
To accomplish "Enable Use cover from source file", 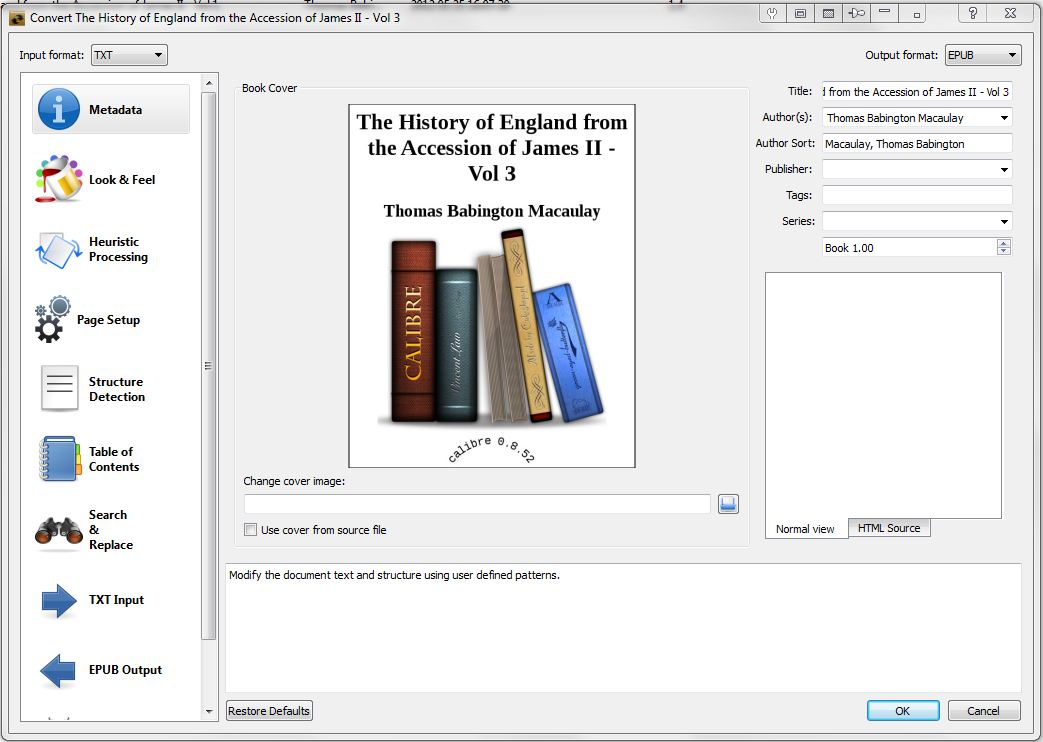I will pos(251,530).
